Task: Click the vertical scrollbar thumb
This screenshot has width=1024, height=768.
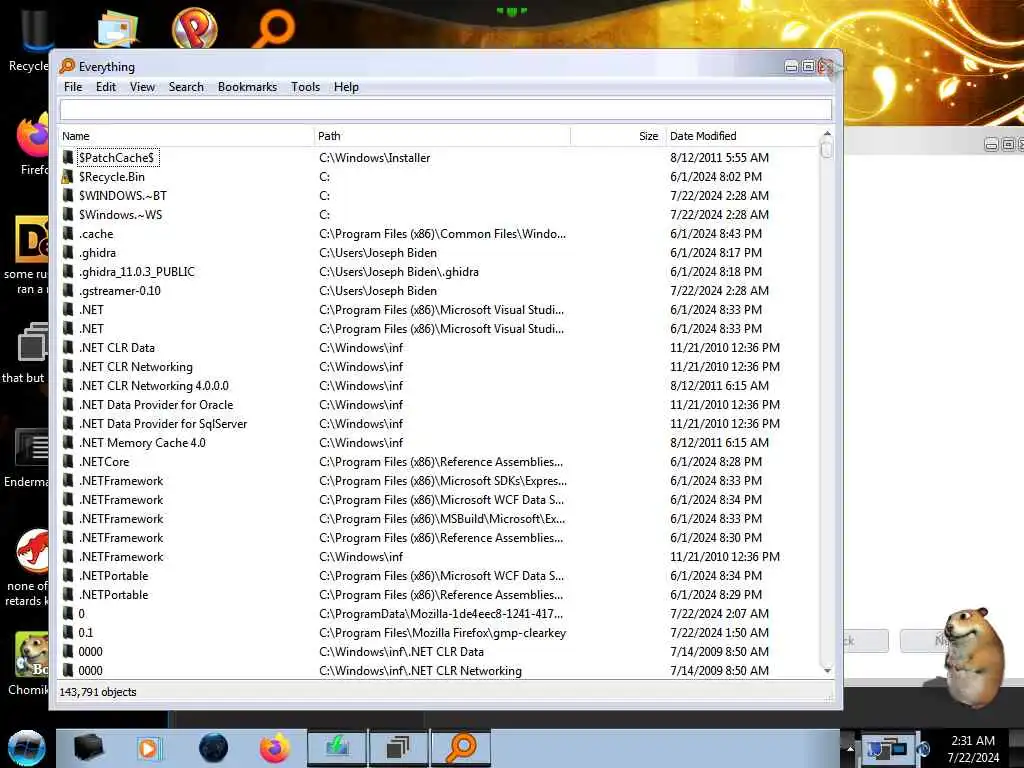Action: tap(827, 150)
